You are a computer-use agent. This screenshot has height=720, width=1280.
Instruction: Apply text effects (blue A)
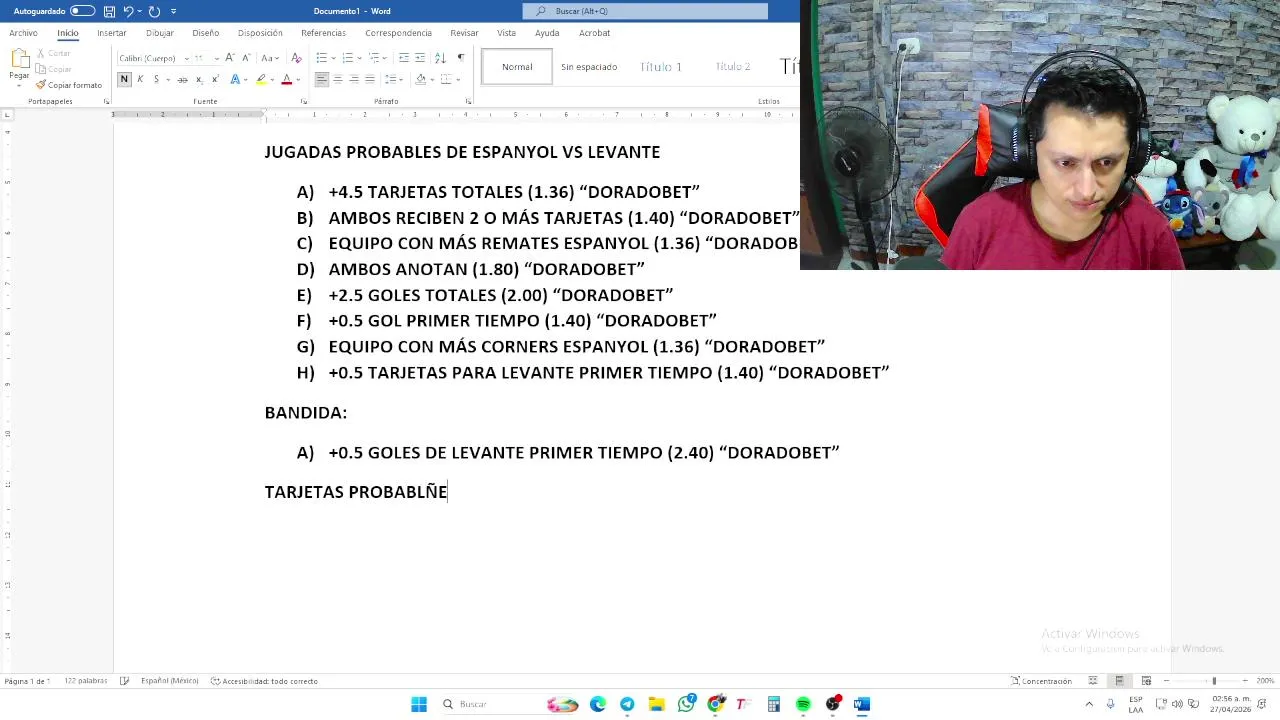[235, 79]
